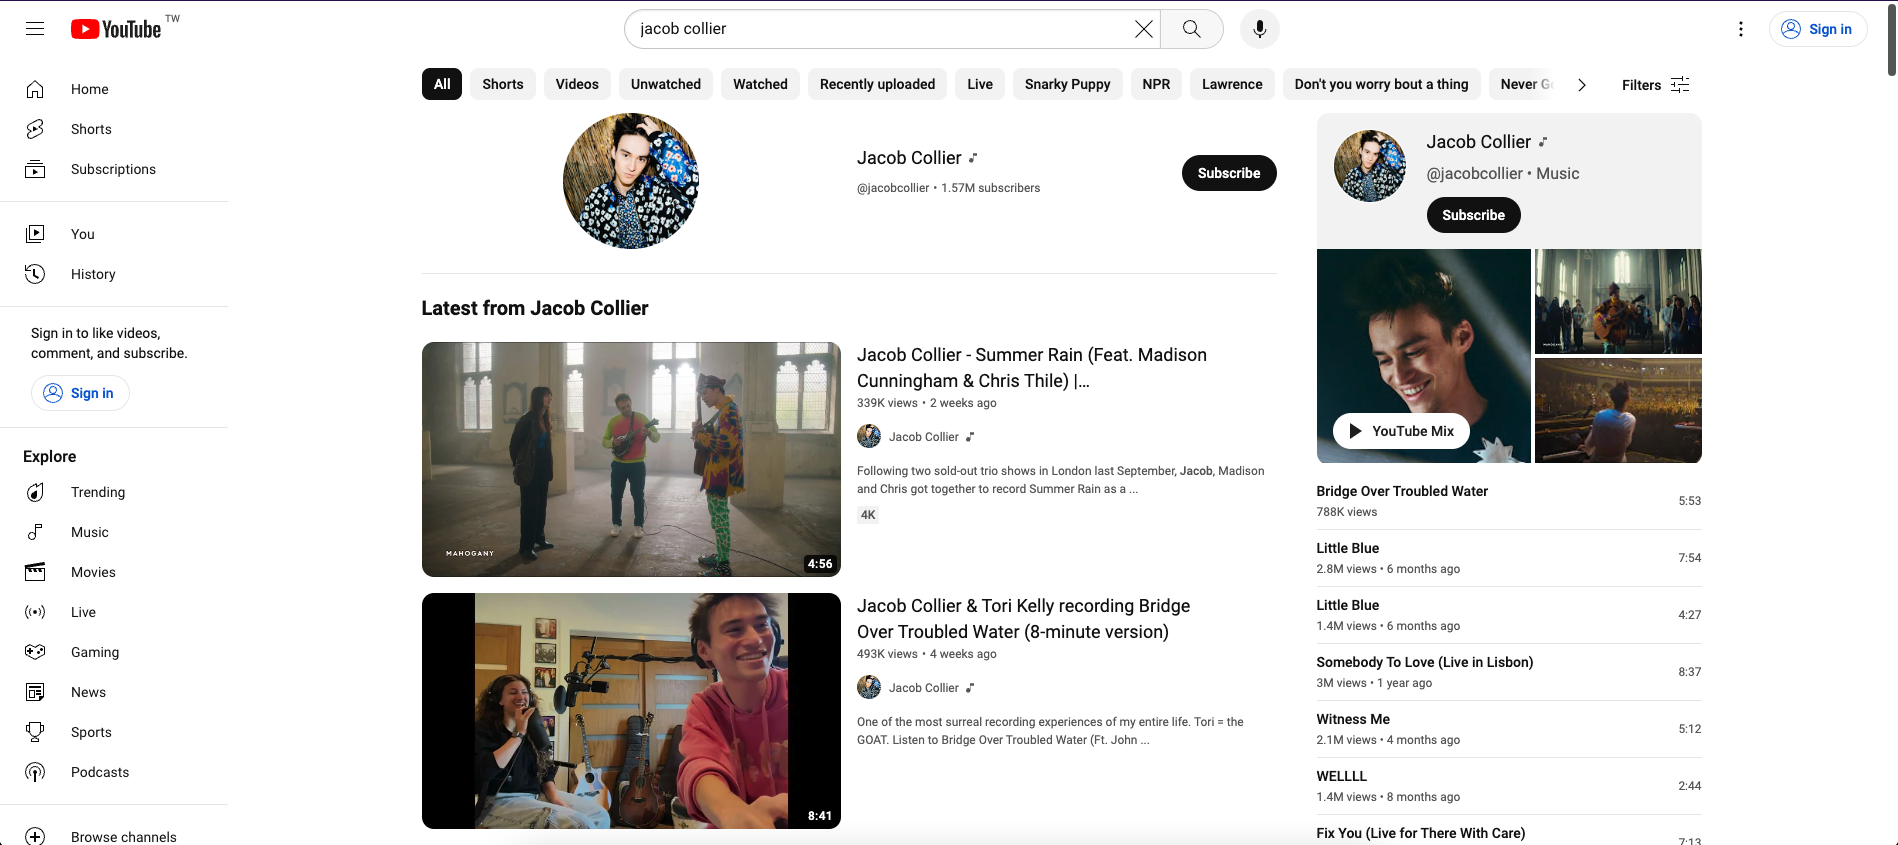
Task: Play Fix You (Live for There With Care)
Action: click(1508, 834)
